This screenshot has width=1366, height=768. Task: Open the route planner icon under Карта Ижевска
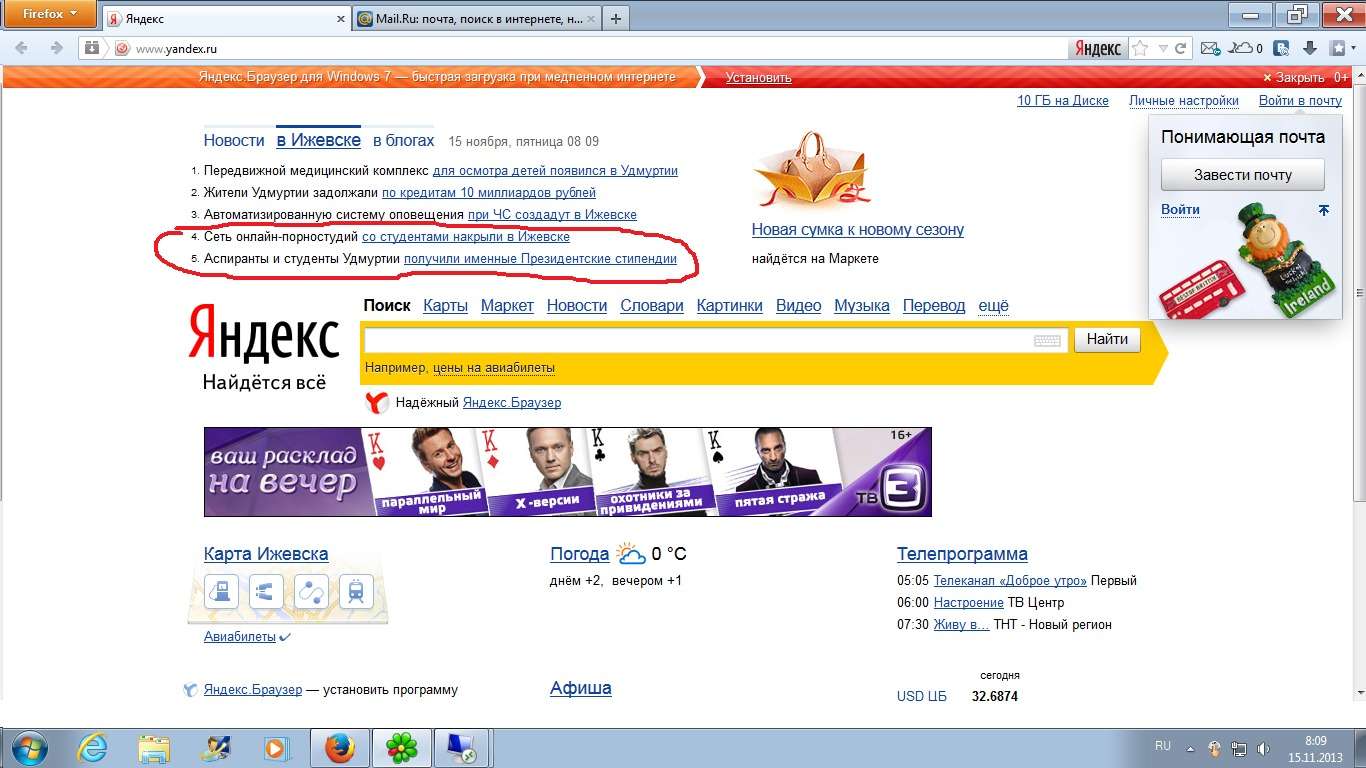coord(311,592)
